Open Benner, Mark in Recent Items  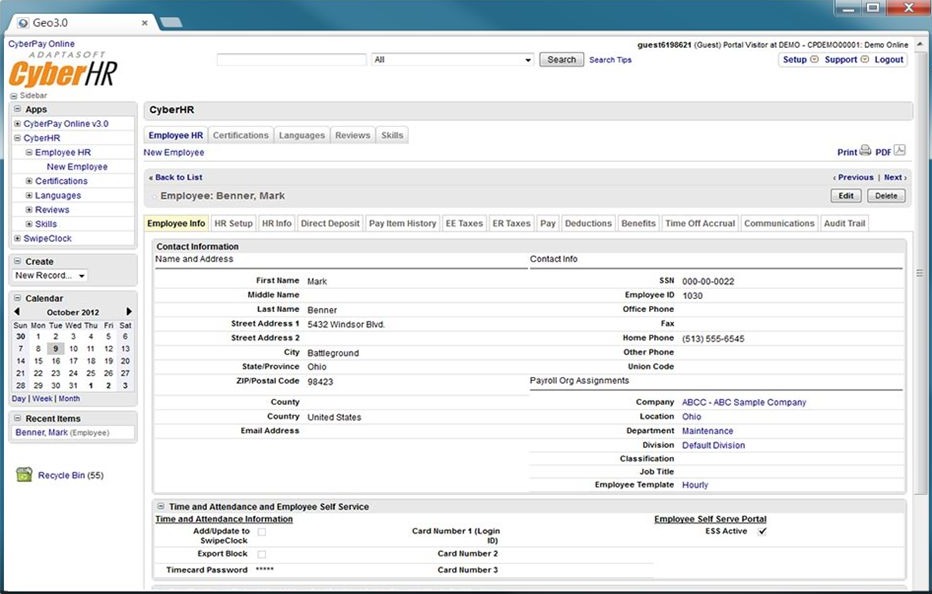[x=42, y=432]
